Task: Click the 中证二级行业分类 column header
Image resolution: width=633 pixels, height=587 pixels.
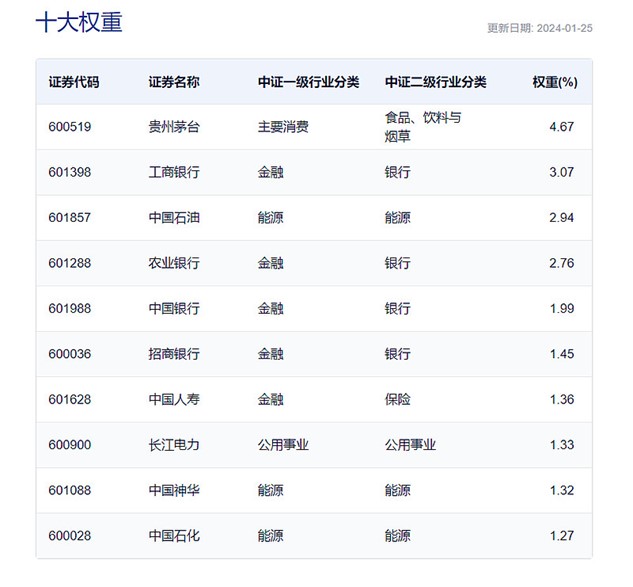Action: [436, 82]
